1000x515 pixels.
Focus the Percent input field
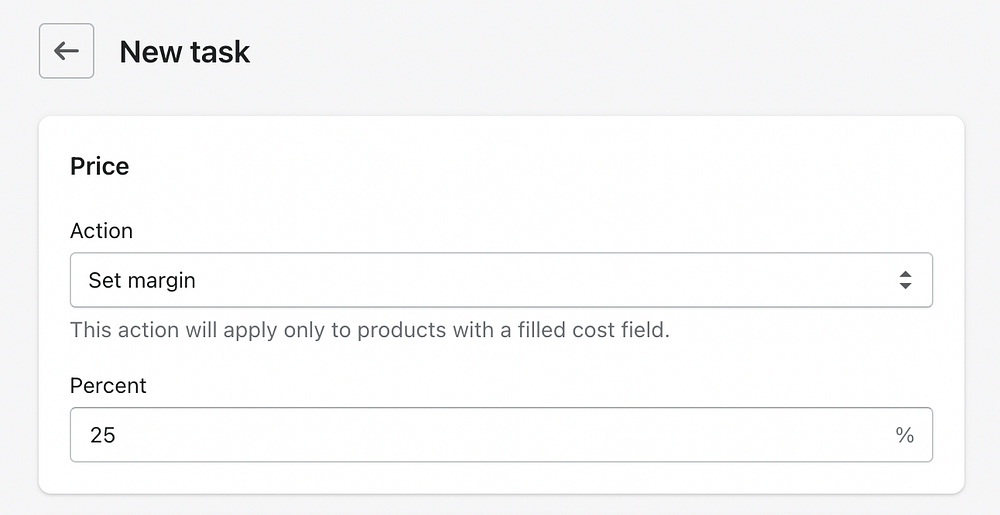tap(480, 435)
